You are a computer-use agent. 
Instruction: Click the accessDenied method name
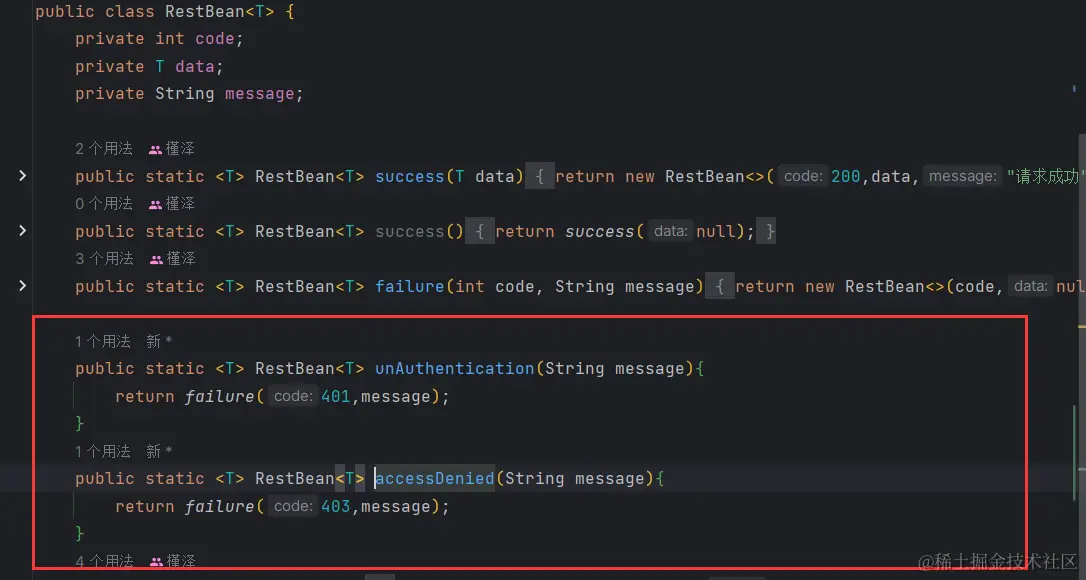pos(435,479)
